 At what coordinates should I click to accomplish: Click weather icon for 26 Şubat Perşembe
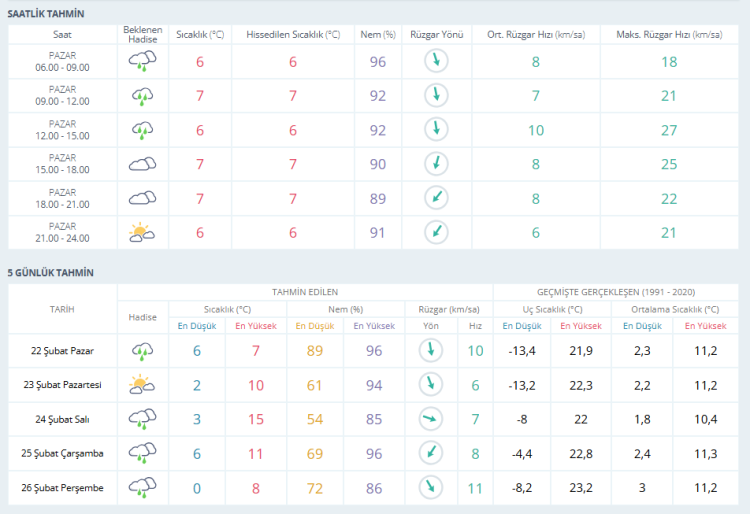(142, 487)
